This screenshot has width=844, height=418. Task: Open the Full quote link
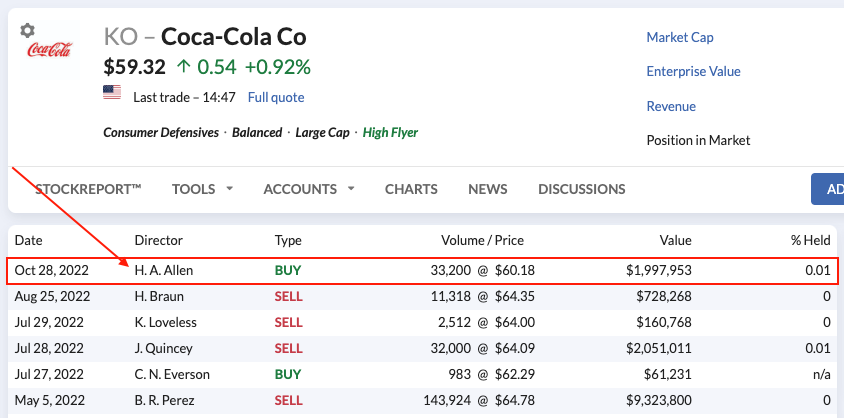pyautogui.click(x=276, y=98)
